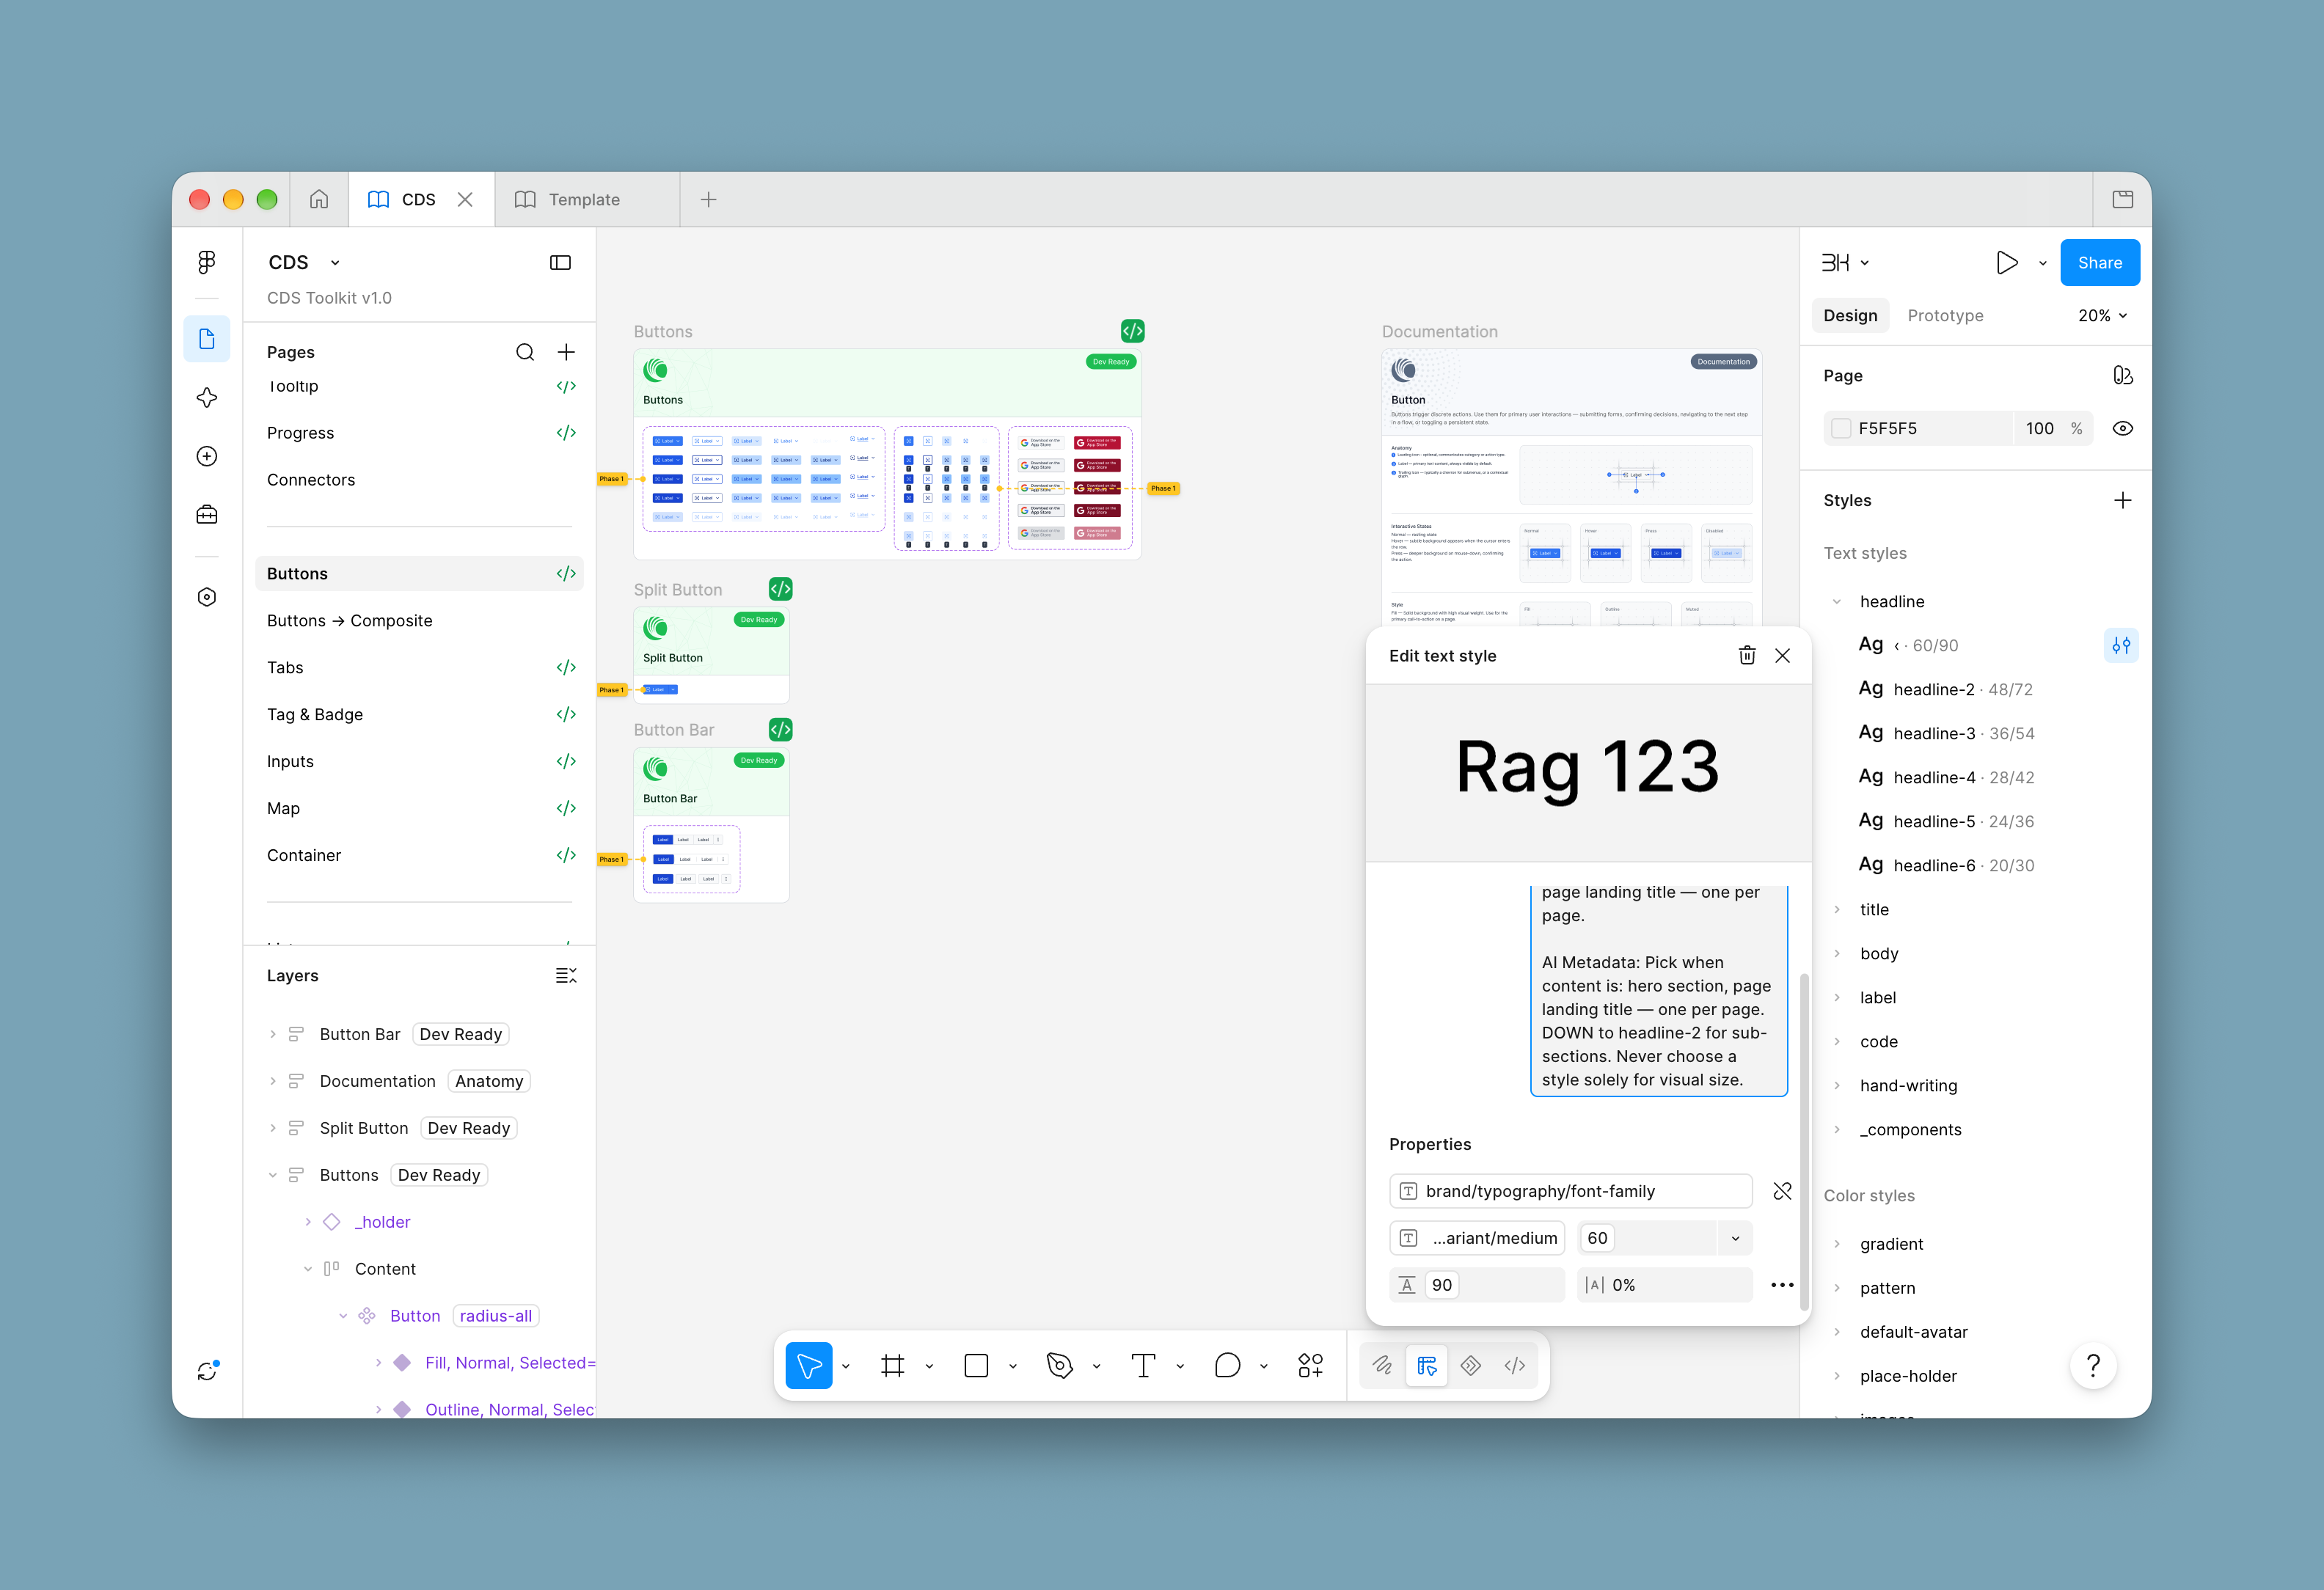Toggle Dev ready badge on Button Bar frame
This screenshot has width=2324, height=1590.
click(780, 729)
